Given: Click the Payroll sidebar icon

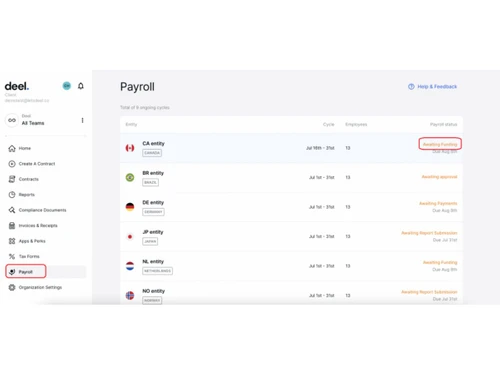Looking at the screenshot, I should 12,272.
